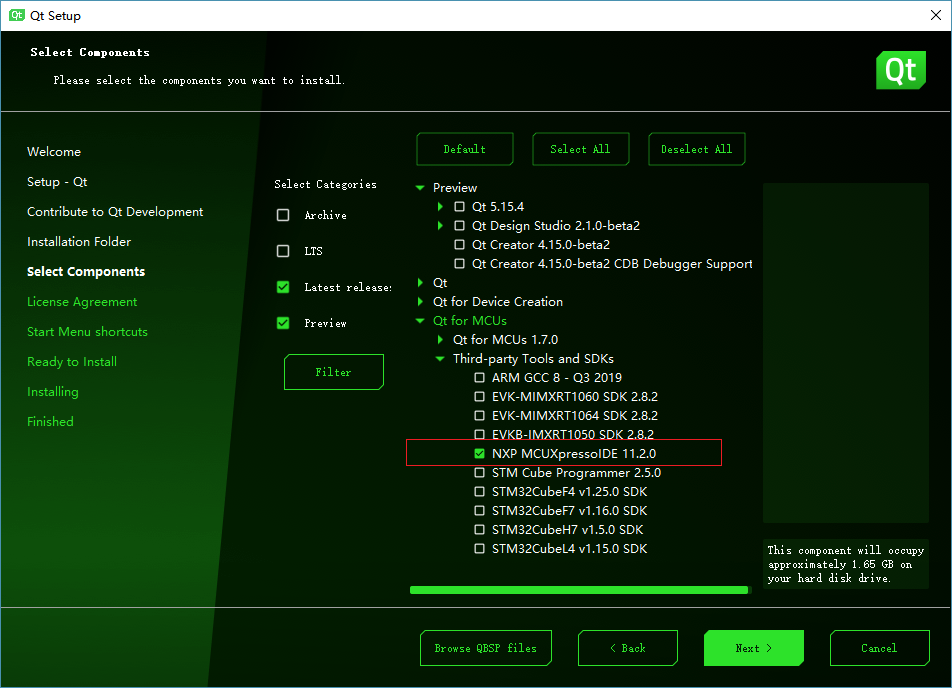
Task: Go Back to the previous step
Action: coord(628,648)
